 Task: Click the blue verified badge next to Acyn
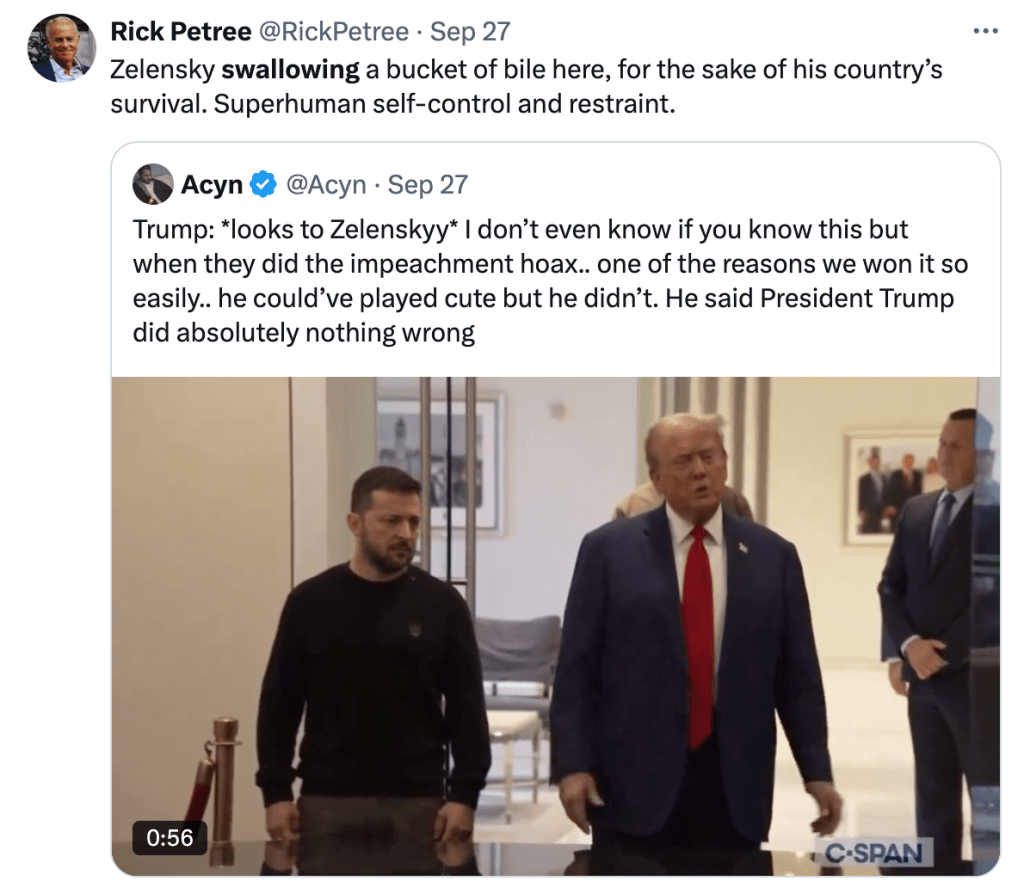pos(262,185)
